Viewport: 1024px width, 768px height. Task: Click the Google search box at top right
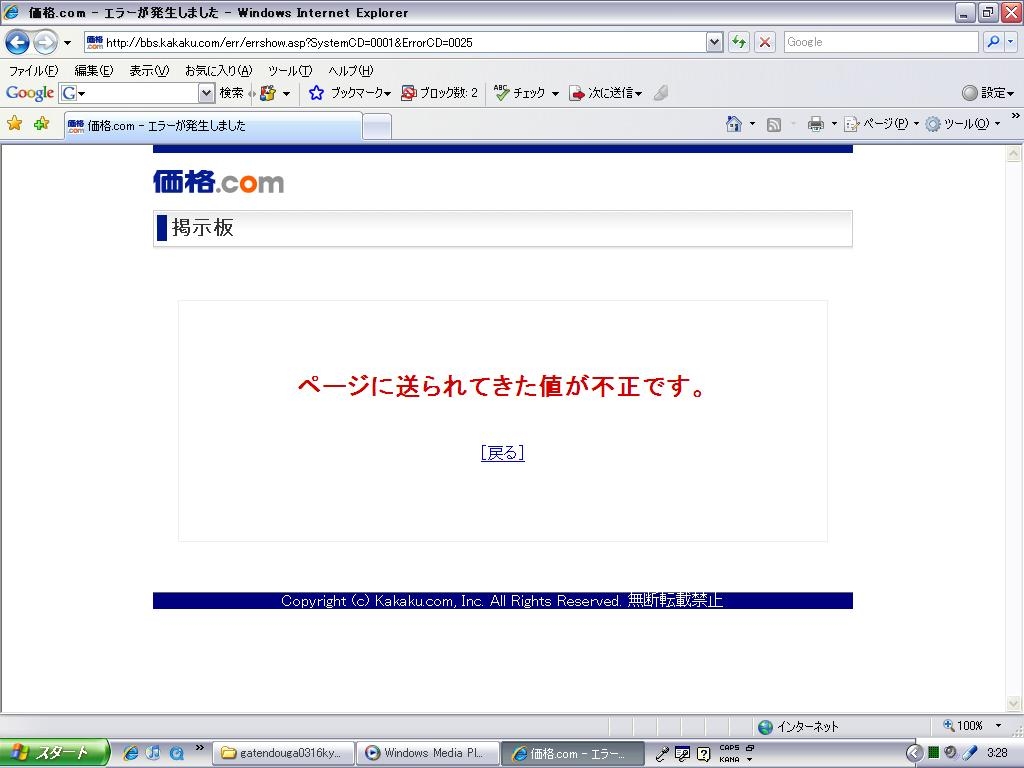pos(880,42)
